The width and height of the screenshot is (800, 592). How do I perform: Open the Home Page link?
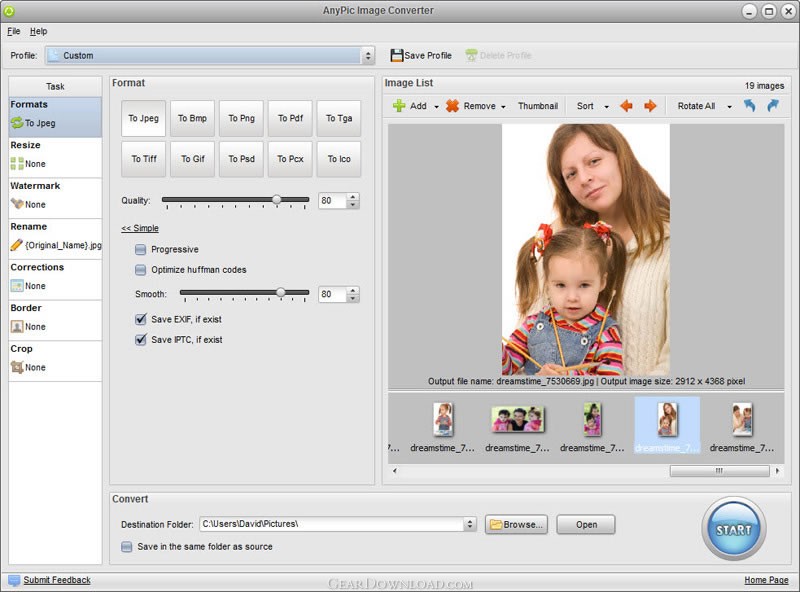tap(766, 580)
